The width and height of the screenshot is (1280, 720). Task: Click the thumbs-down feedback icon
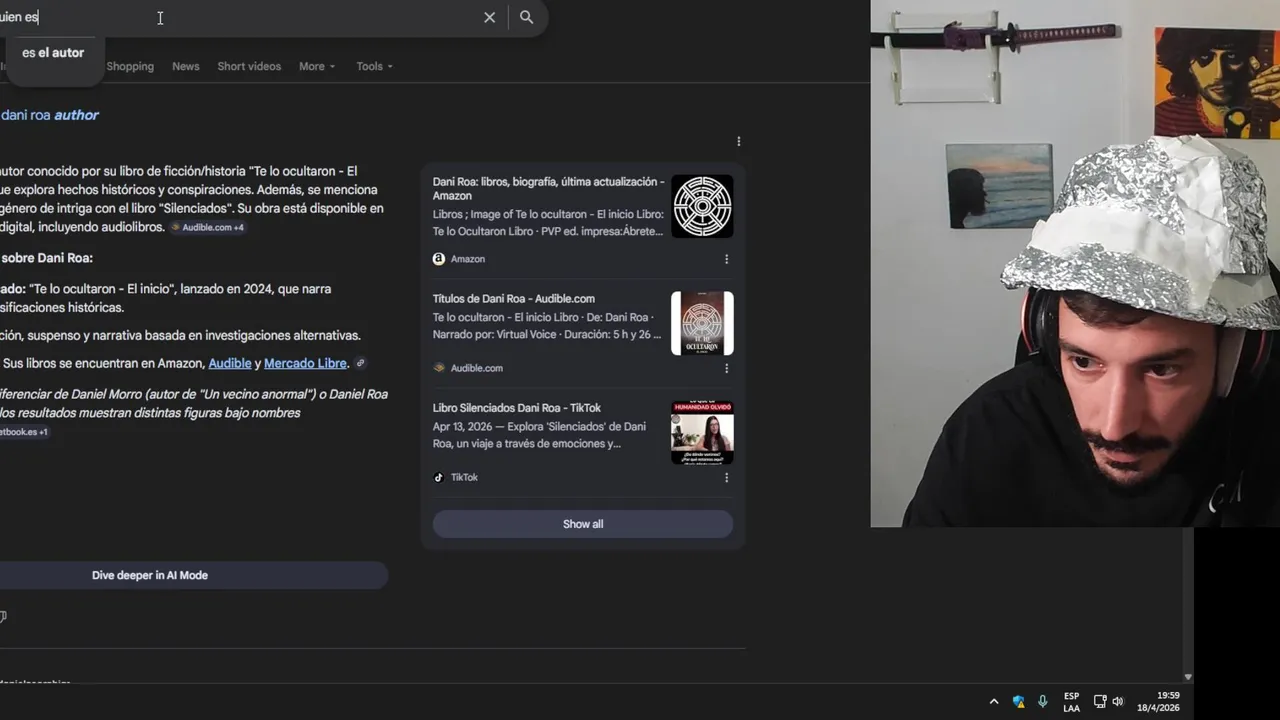[x=3, y=617]
